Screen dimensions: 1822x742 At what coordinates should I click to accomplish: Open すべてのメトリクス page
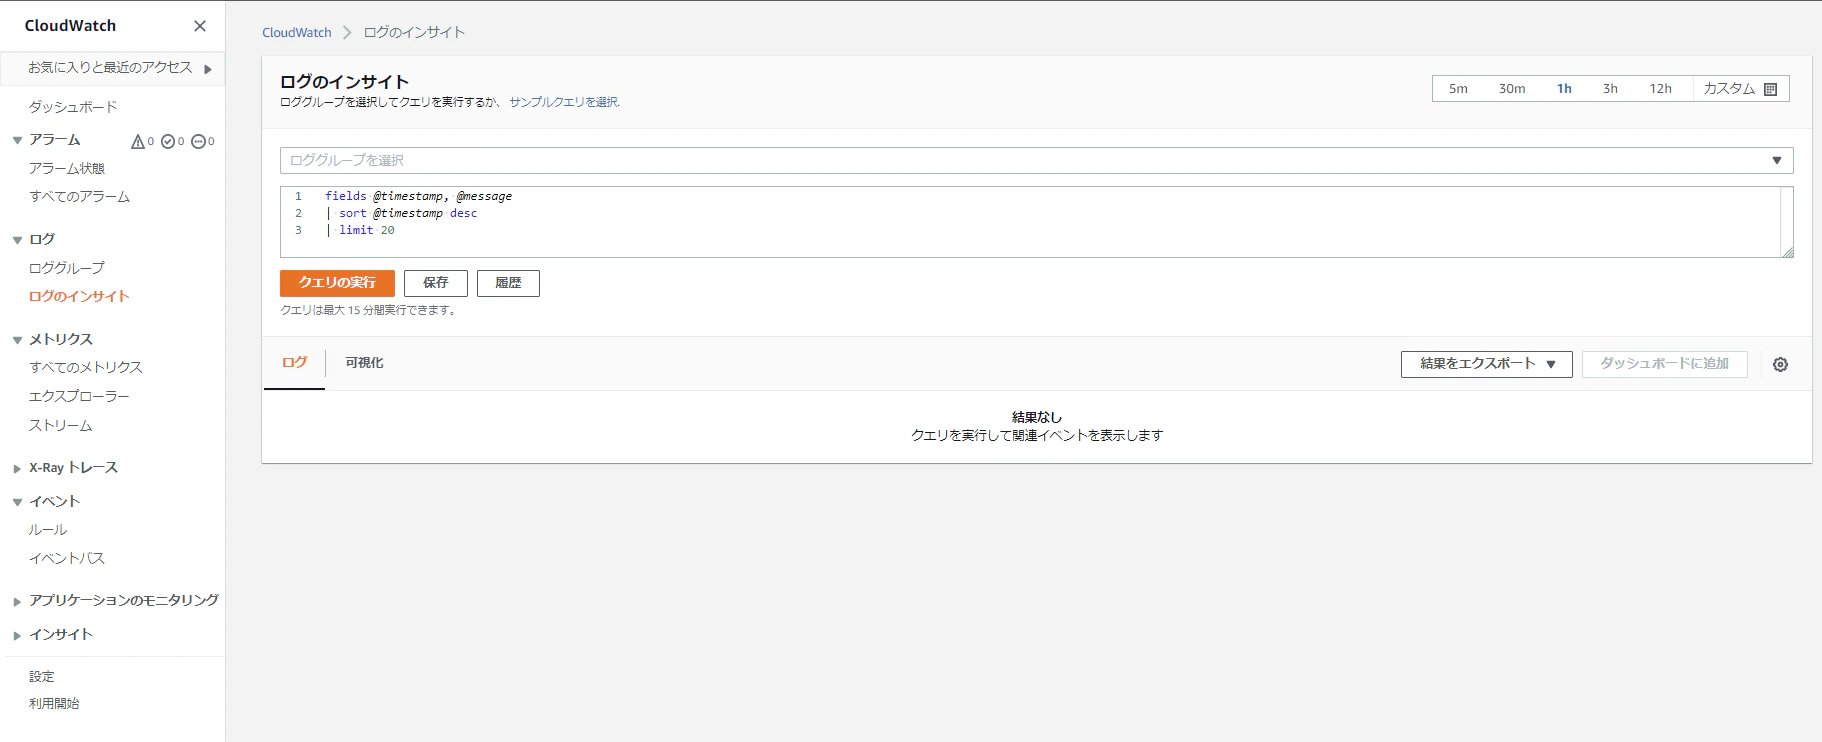tap(86, 367)
